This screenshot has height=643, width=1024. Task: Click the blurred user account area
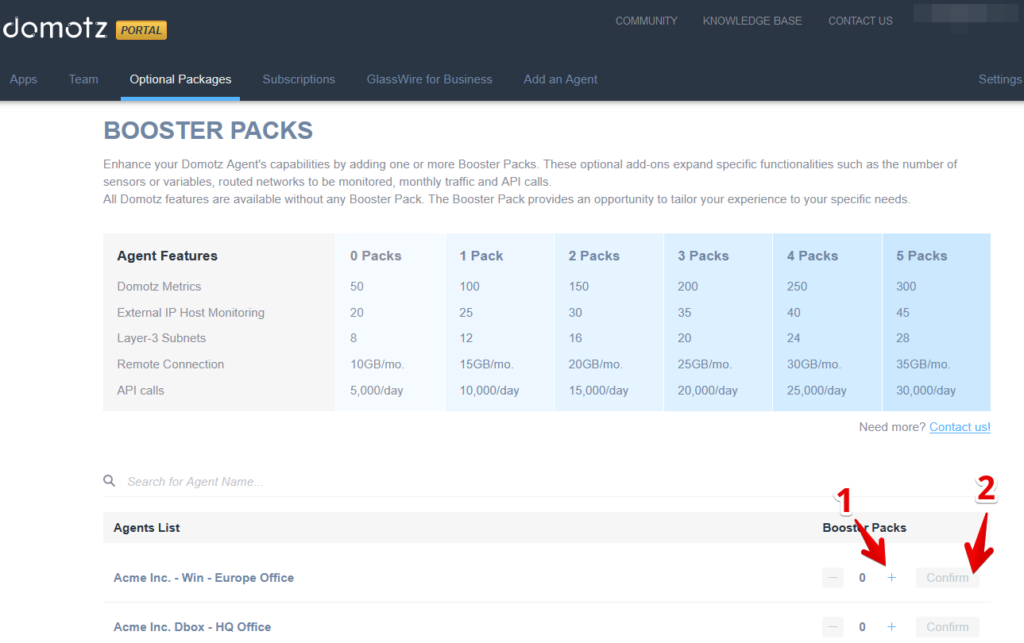966,16
